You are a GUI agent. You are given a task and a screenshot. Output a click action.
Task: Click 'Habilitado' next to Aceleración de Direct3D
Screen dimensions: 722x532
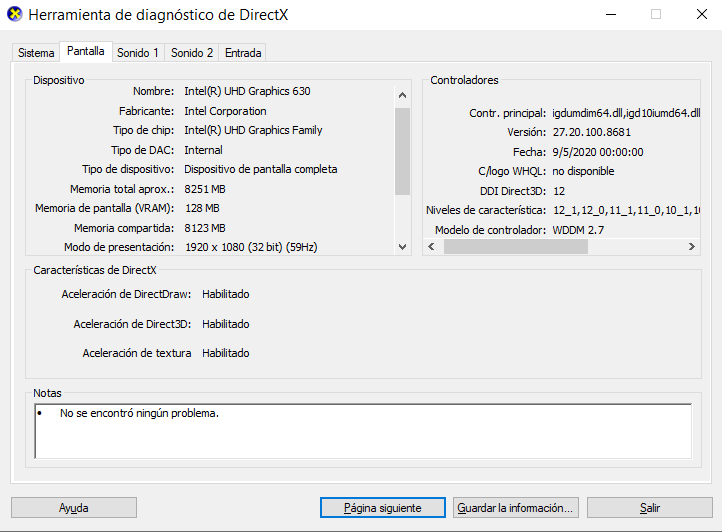226,324
